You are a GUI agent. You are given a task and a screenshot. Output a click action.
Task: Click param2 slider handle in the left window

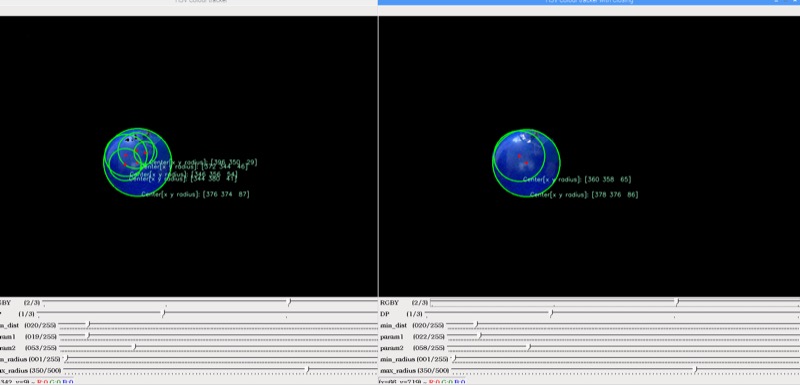coord(134,348)
